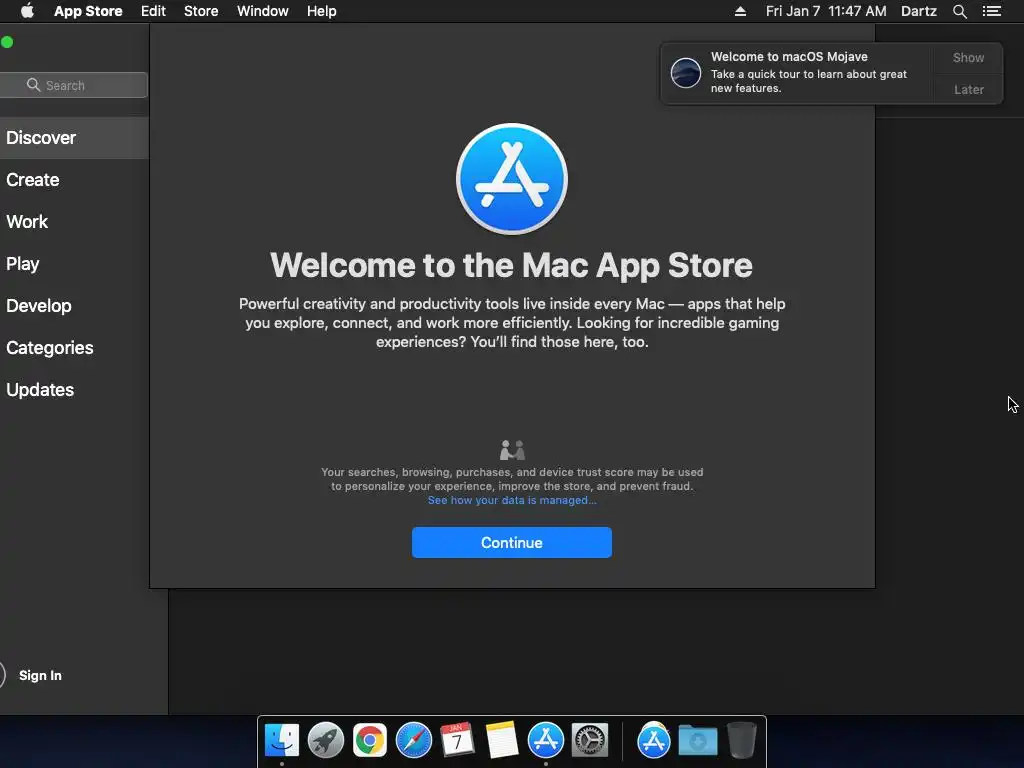The width and height of the screenshot is (1024, 768).
Task: Open Notification Center list icon
Action: 991,11
